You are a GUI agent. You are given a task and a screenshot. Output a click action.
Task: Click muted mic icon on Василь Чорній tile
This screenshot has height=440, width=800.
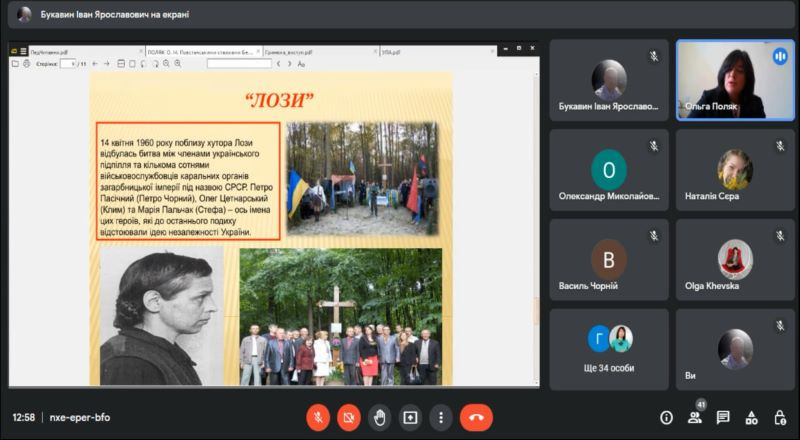654,236
